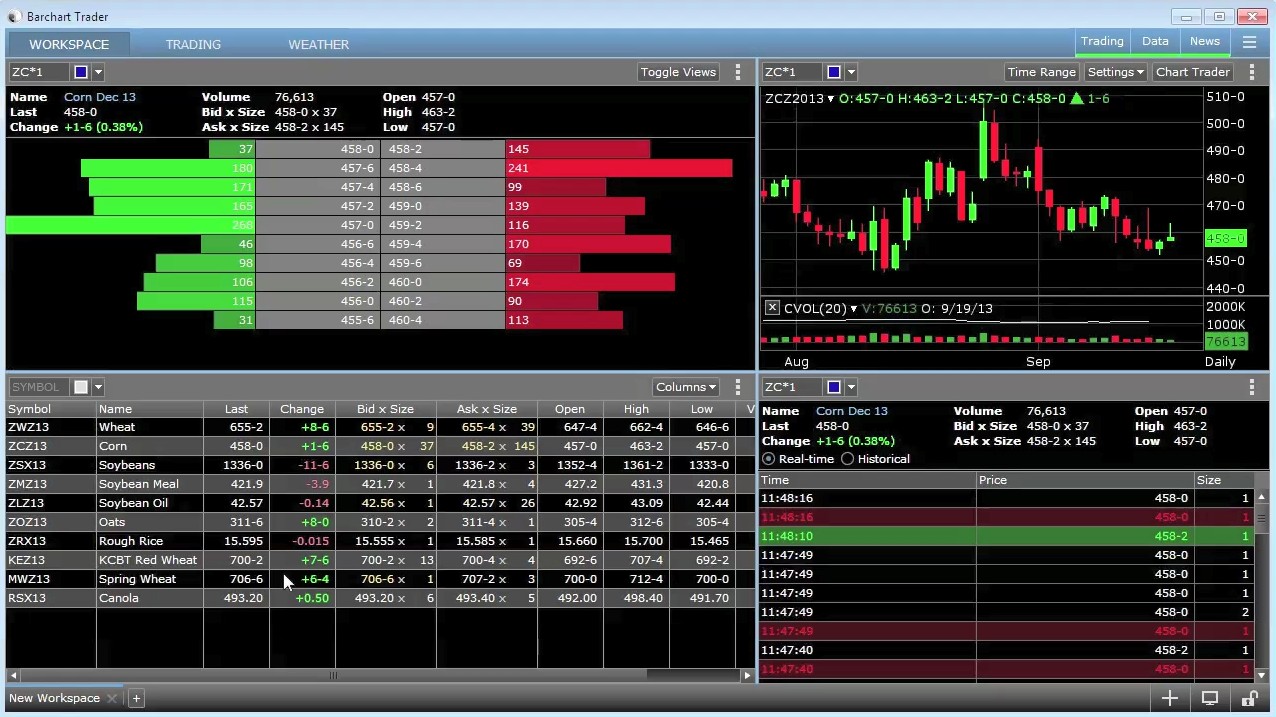Select the ZOZ13 Oats row
Screen dimensions: 1276x717
click(x=380, y=522)
